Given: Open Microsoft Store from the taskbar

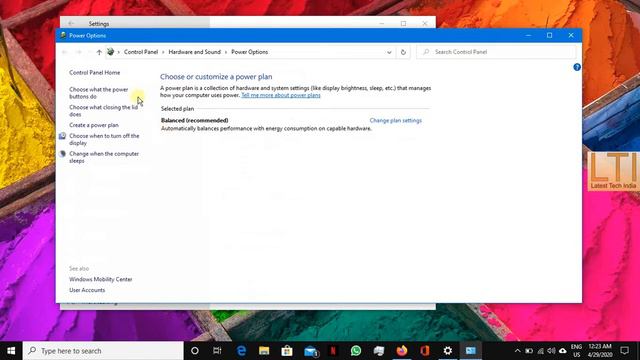Looking at the screenshot, I should point(287,351).
